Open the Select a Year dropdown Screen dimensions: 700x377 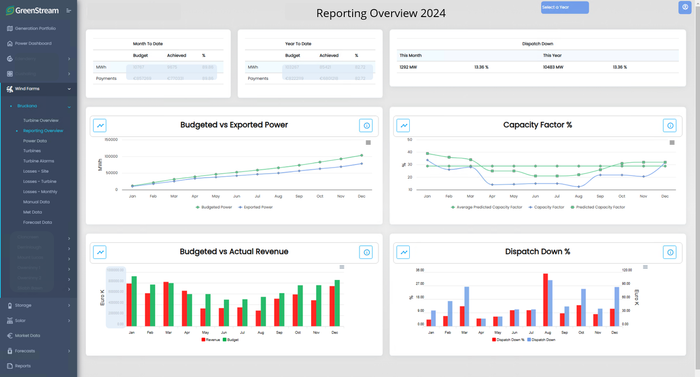pos(565,7)
